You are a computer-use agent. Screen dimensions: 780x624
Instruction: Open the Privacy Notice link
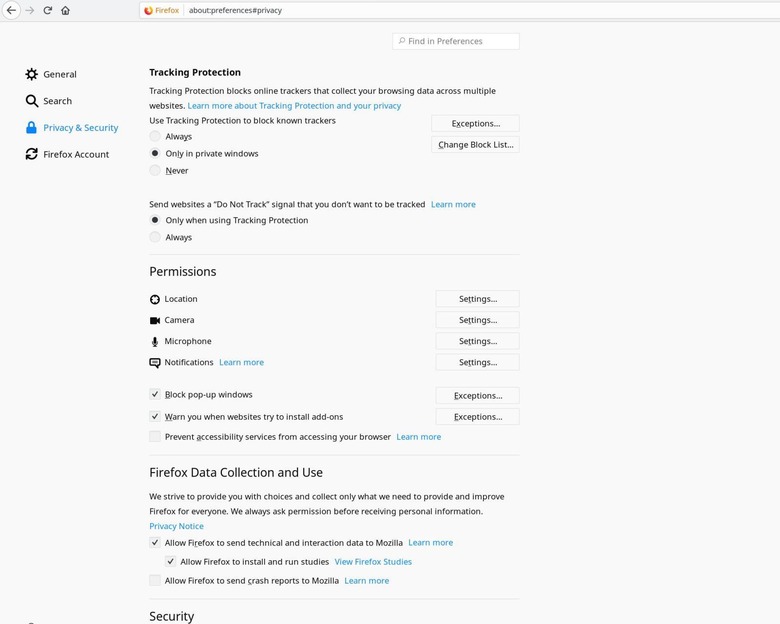[176, 526]
